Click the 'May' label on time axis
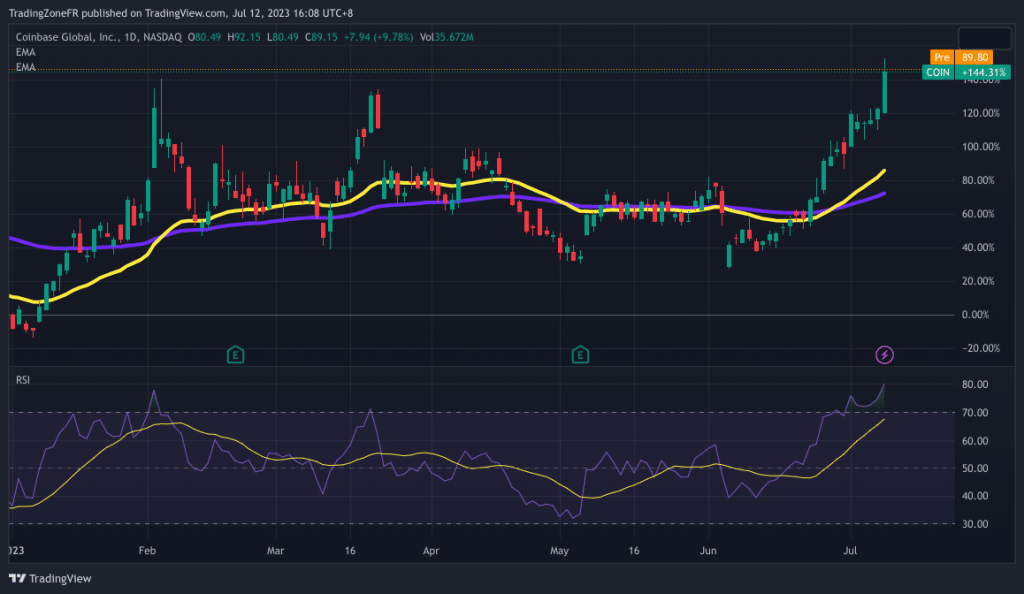This screenshot has height=594, width=1024. click(x=559, y=551)
